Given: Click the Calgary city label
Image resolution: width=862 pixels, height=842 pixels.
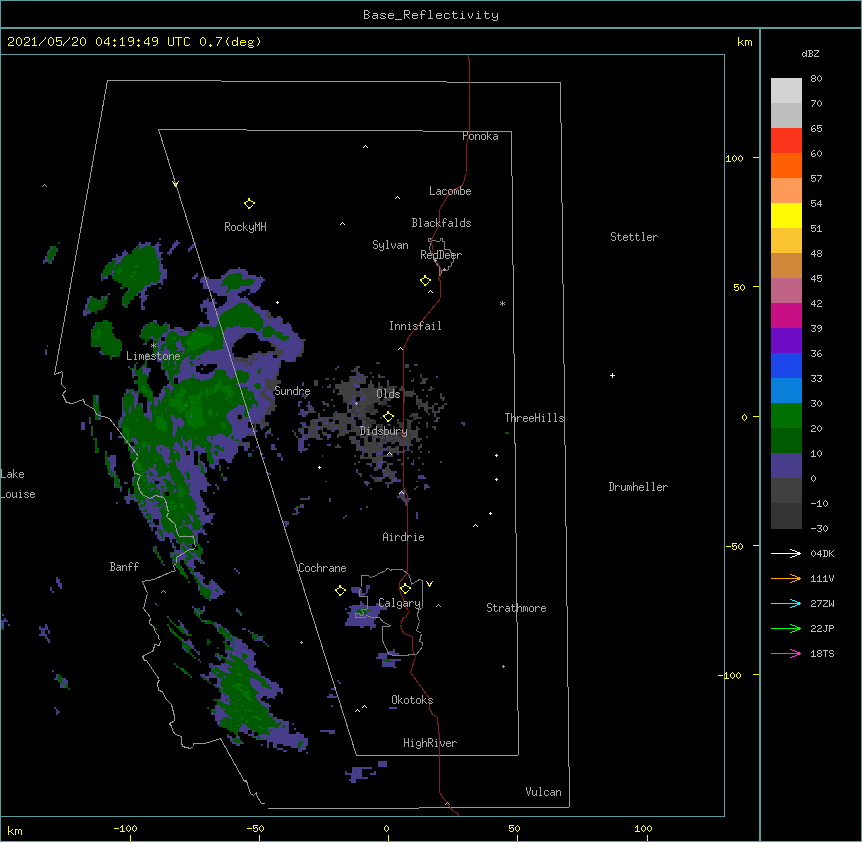Looking at the screenshot, I should 400,603.
